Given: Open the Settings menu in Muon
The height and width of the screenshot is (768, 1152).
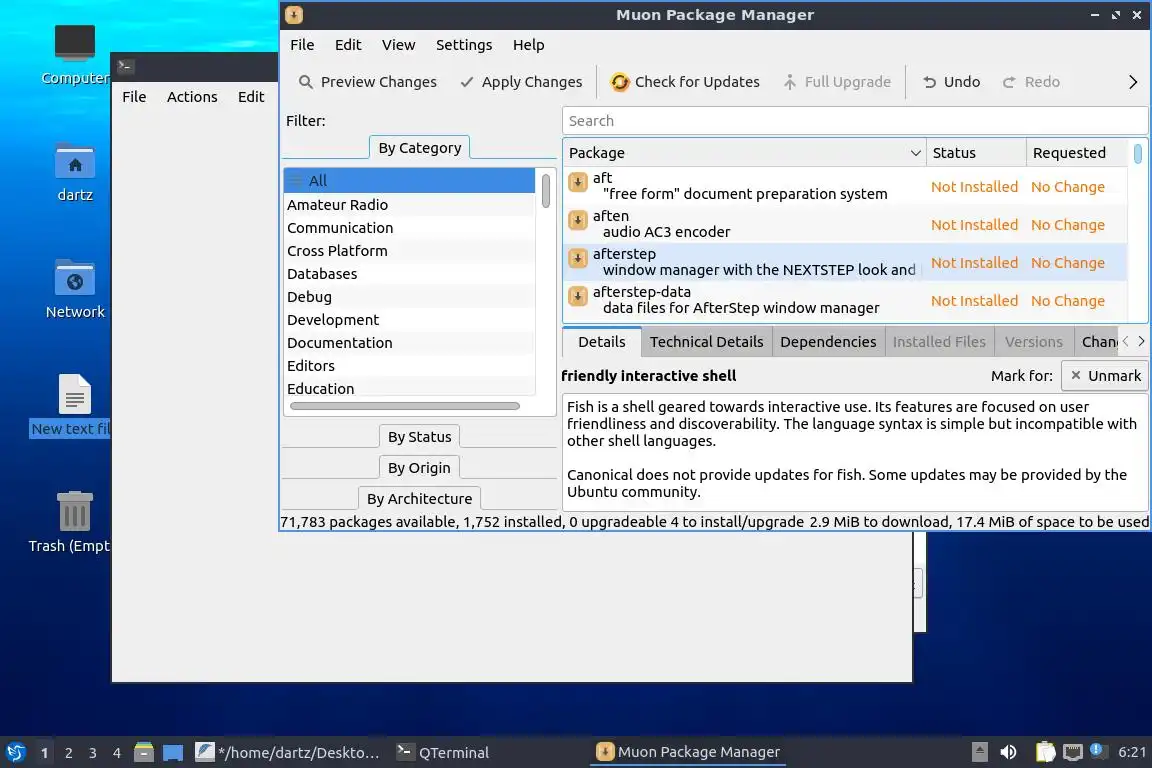Looking at the screenshot, I should coord(464,45).
